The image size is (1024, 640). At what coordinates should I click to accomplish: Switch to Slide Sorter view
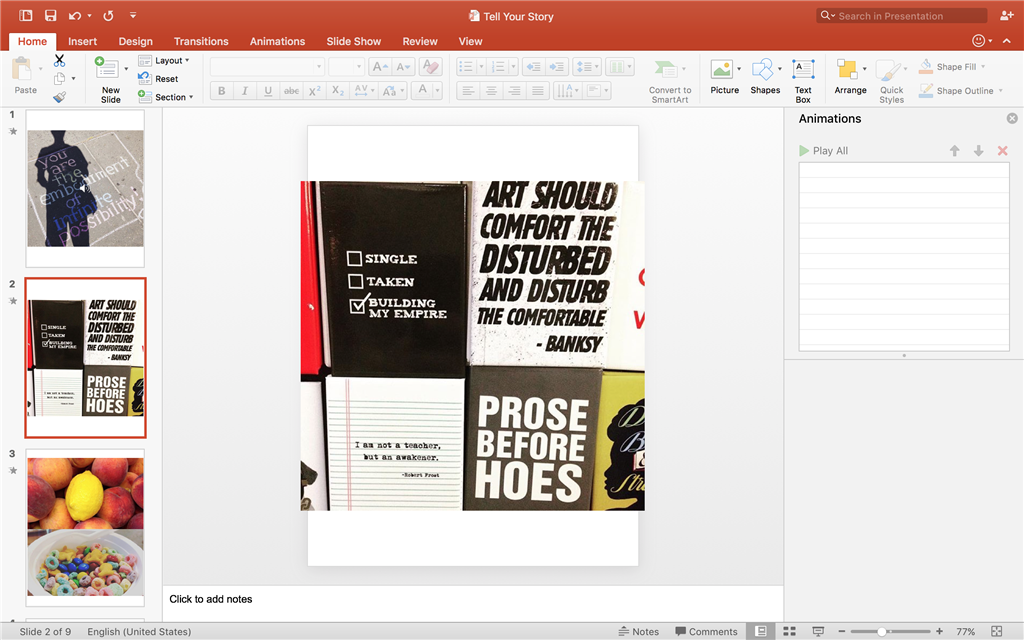789,631
